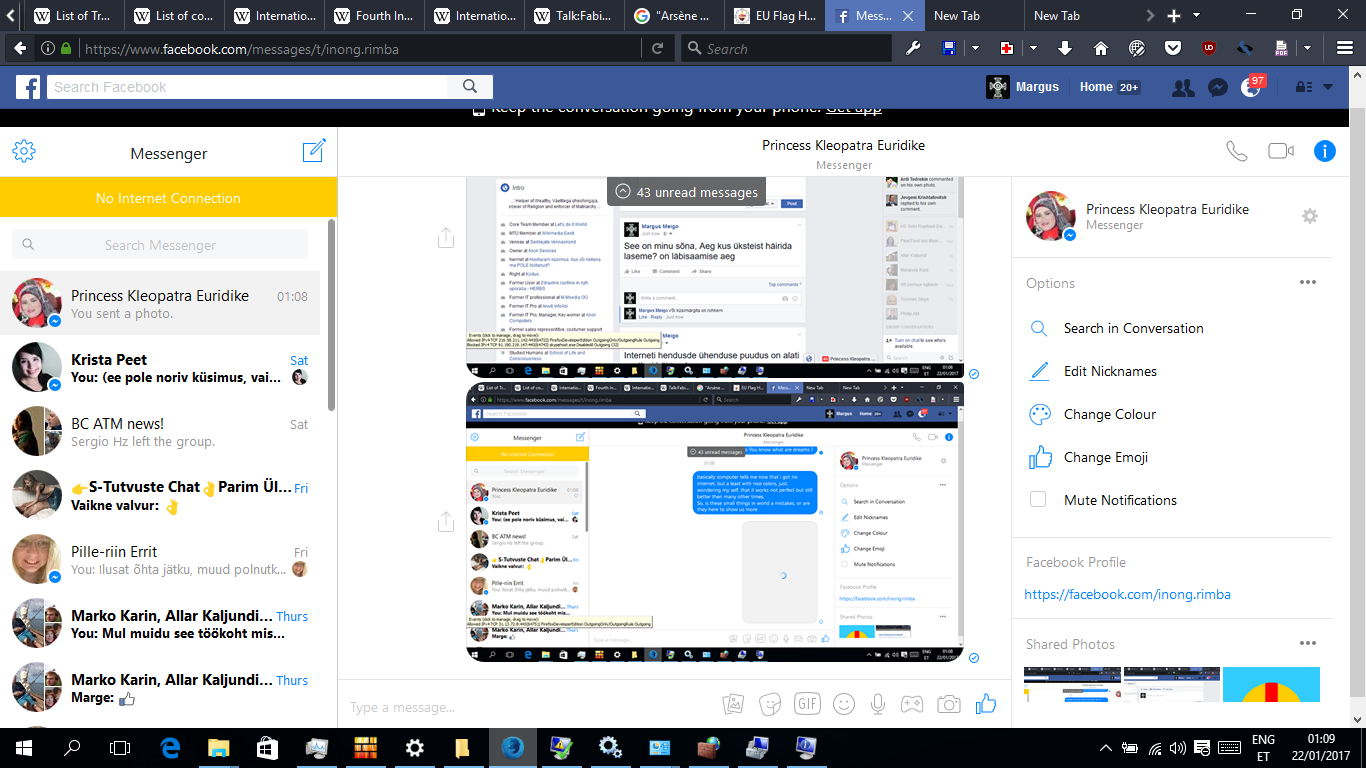Start a video call with camera icon
The image size is (1366, 768).
coord(1281,151)
